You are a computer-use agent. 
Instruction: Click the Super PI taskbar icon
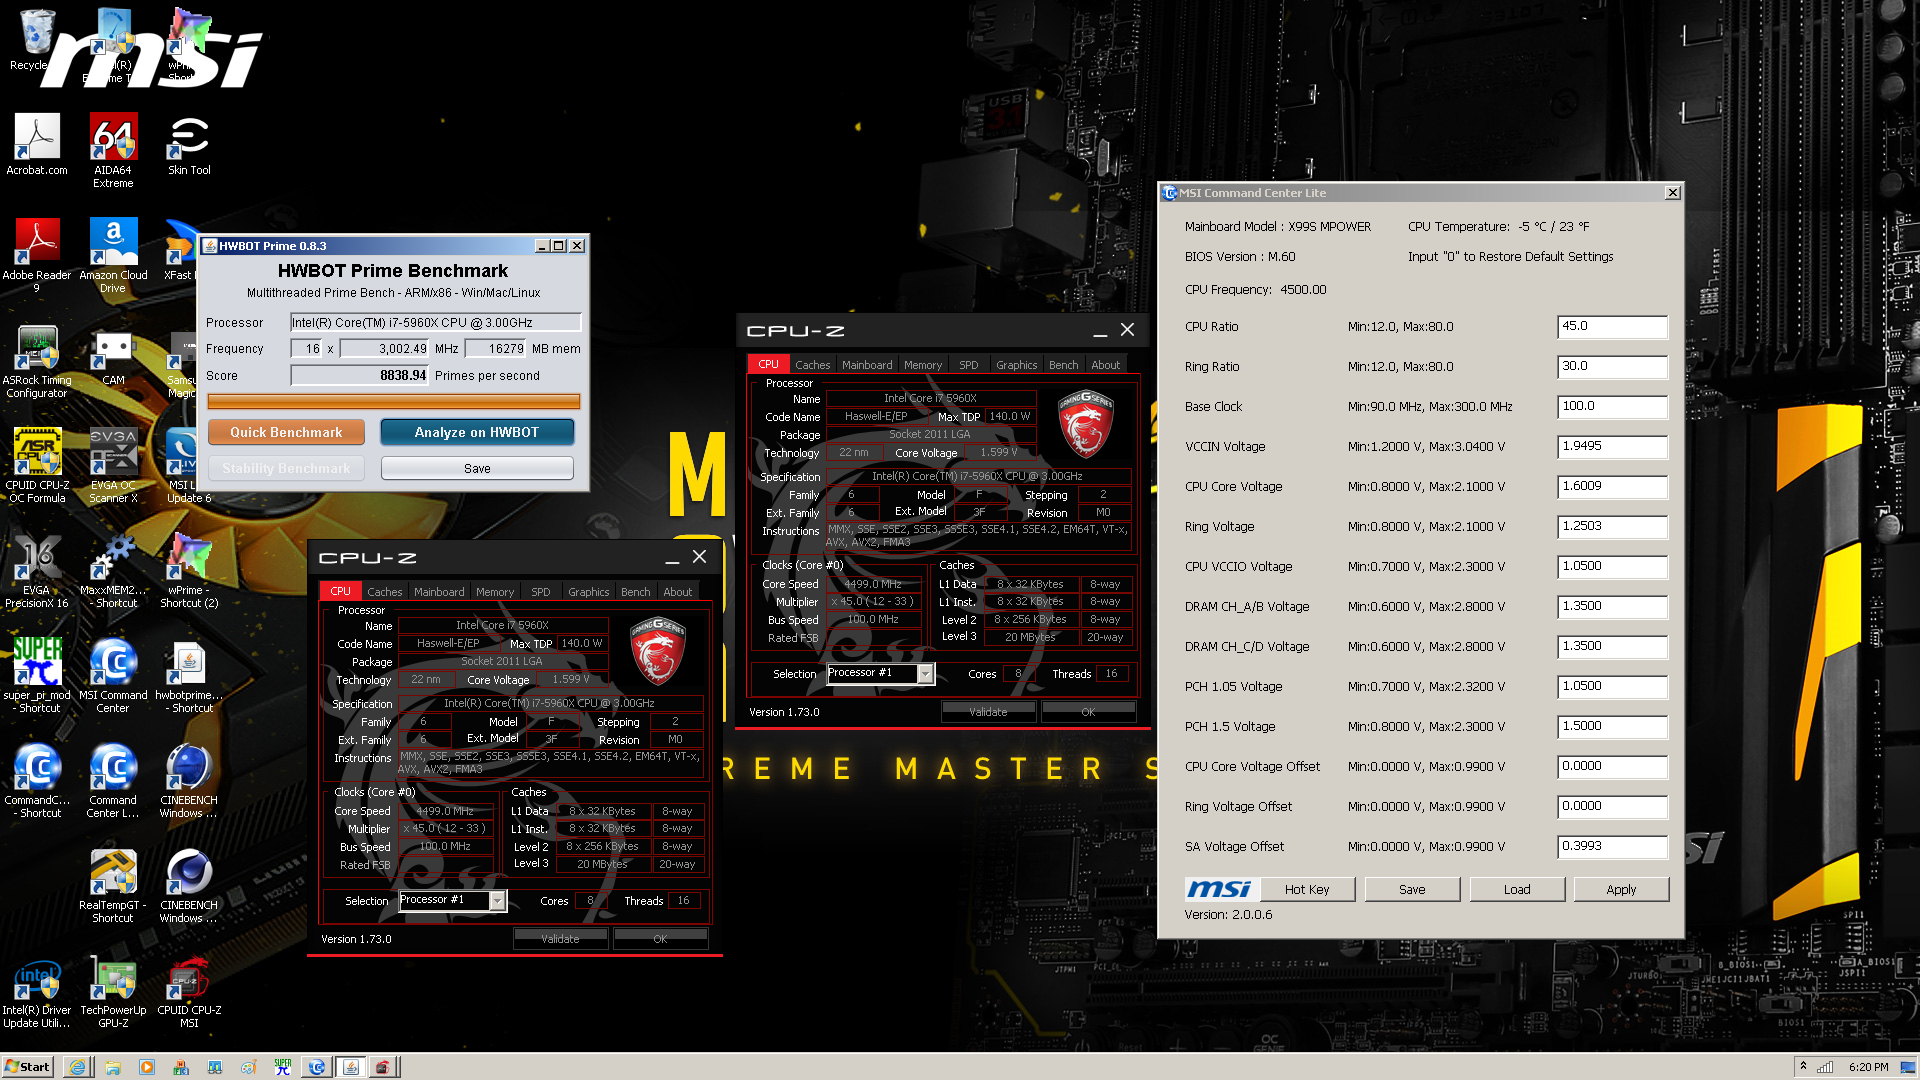click(x=283, y=1067)
